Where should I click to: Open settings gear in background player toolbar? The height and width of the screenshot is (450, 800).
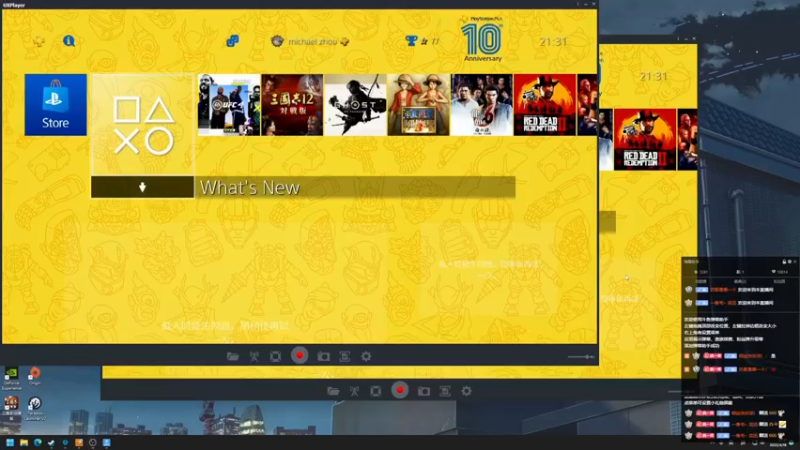(x=467, y=391)
